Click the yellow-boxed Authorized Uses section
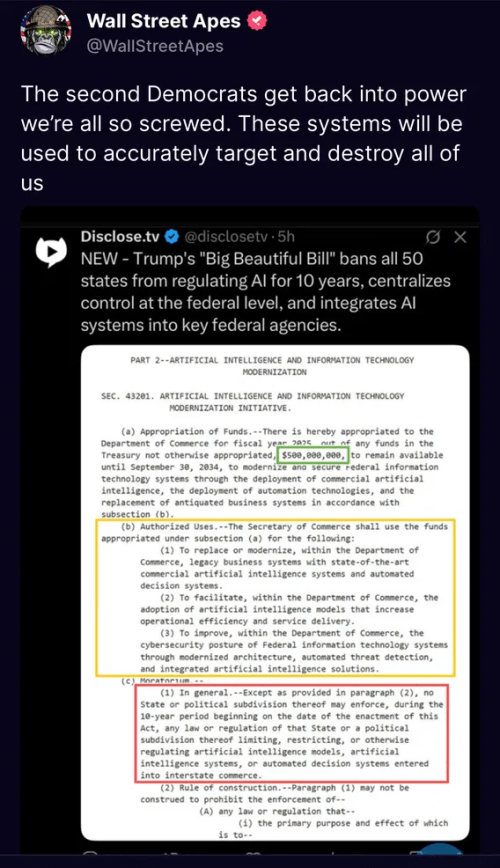The width and height of the screenshot is (500, 868). click(275, 597)
